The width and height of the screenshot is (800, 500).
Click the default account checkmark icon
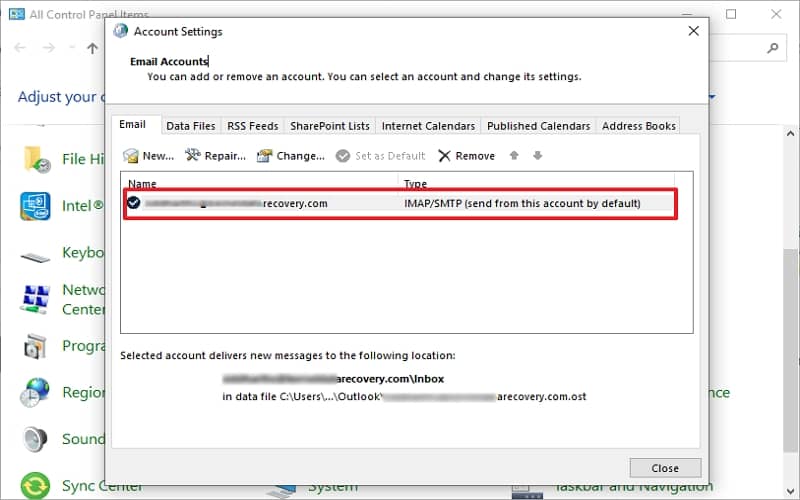click(x=134, y=203)
